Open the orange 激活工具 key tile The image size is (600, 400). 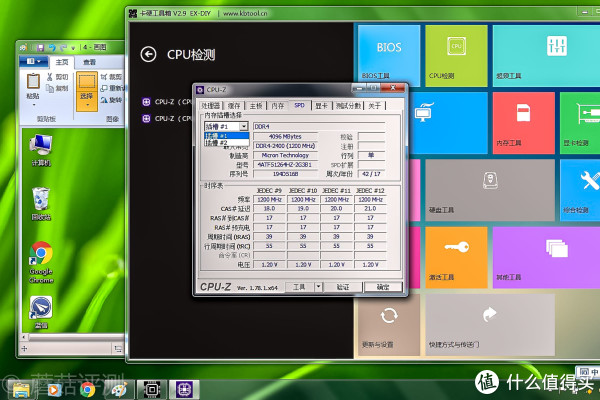[456, 258]
